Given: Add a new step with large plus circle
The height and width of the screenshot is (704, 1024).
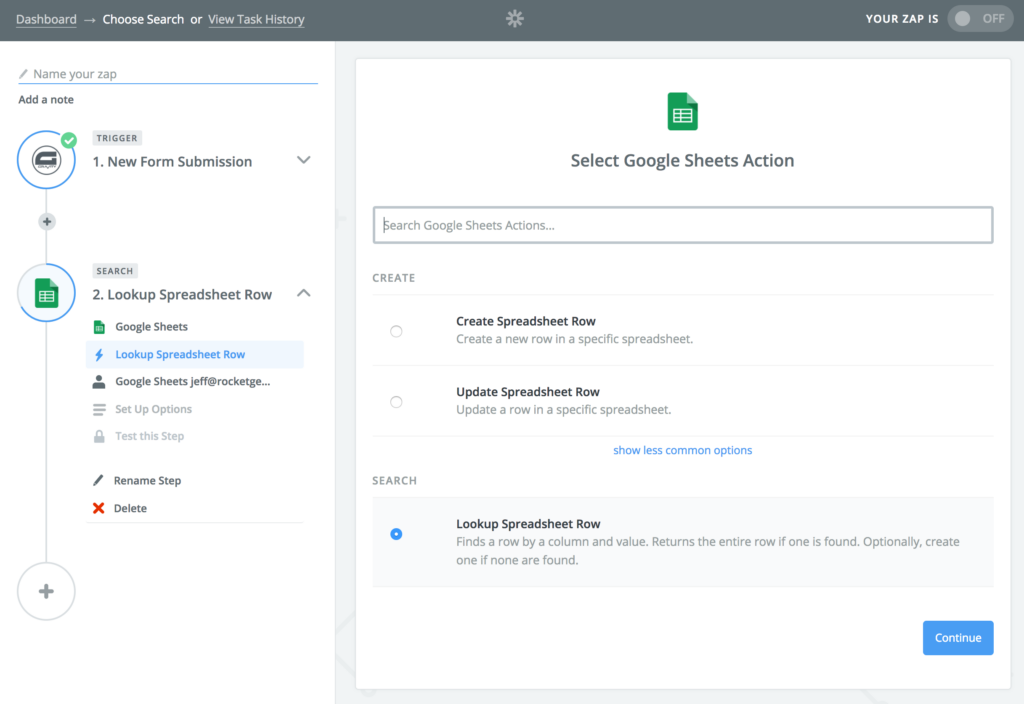Looking at the screenshot, I should (46, 592).
